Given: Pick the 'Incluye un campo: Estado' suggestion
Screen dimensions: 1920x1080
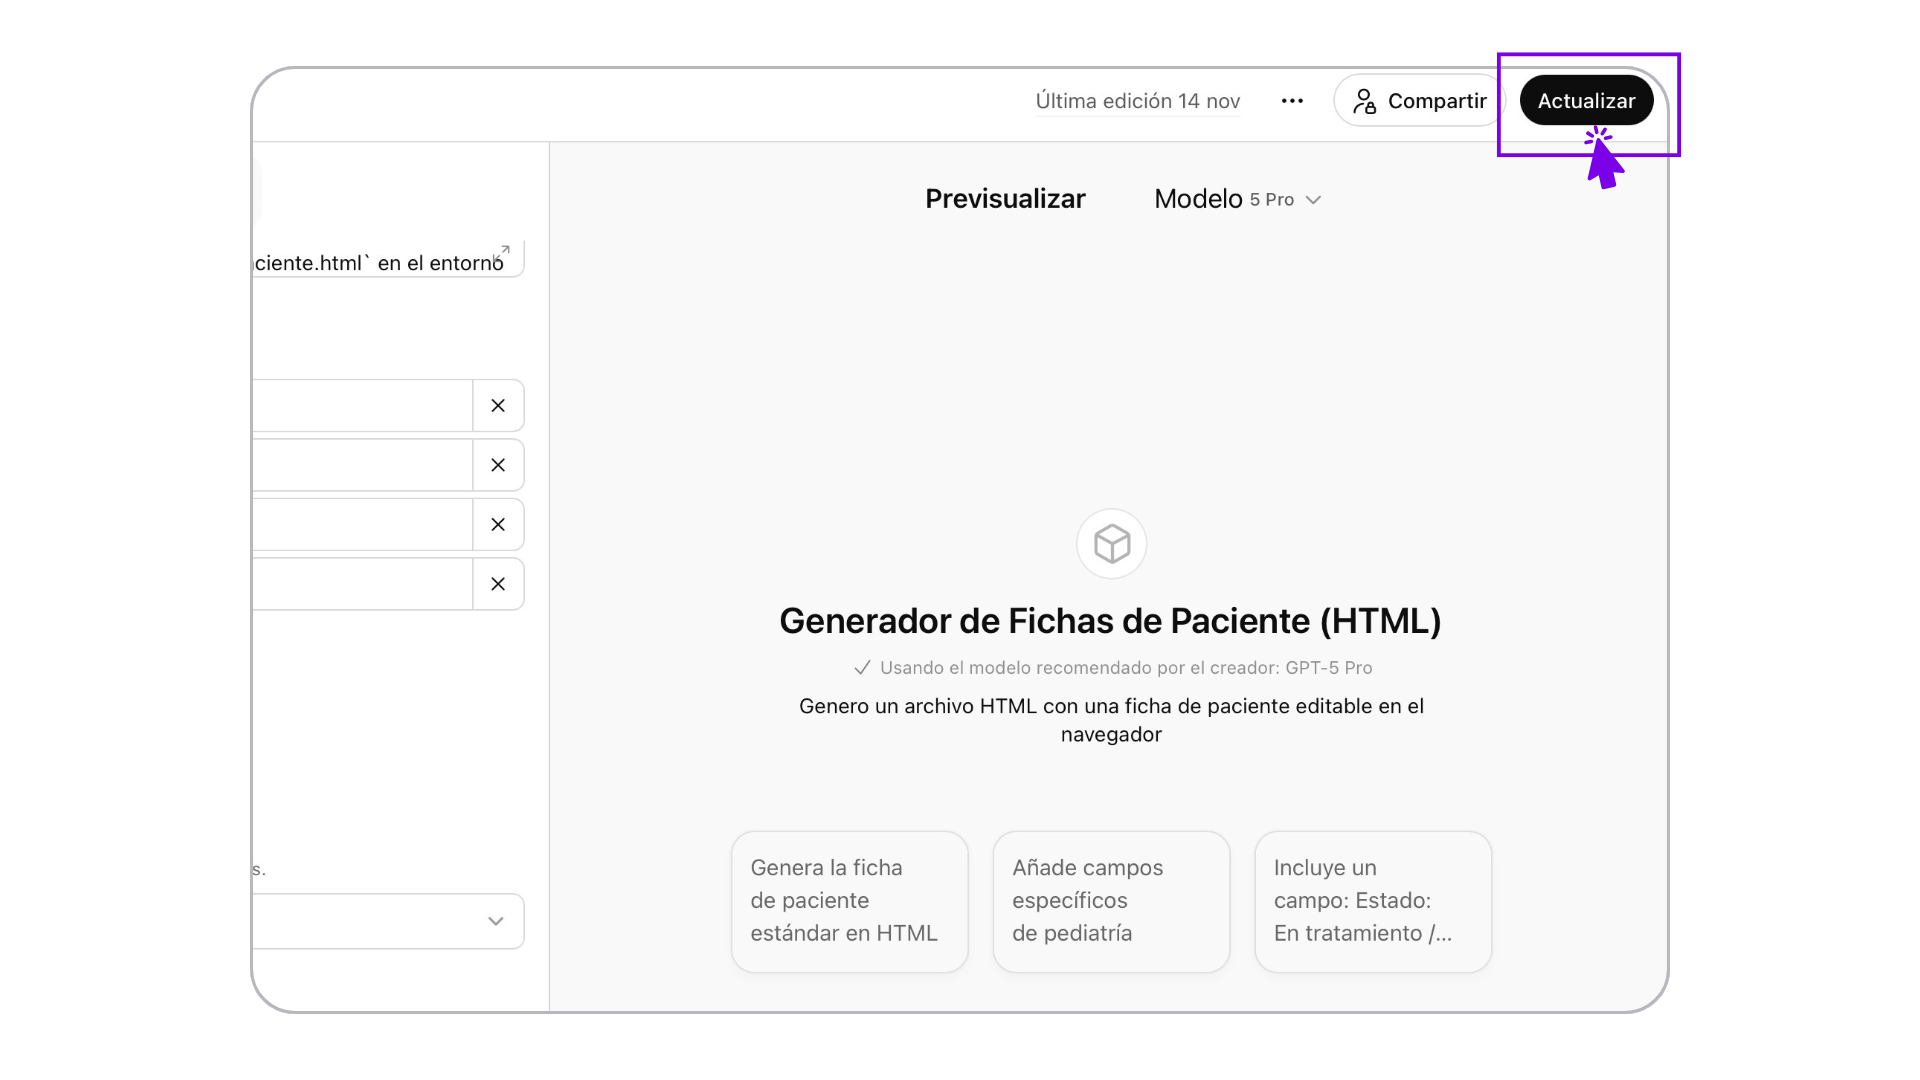Looking at the screenshot, I should pos(1373,901).
